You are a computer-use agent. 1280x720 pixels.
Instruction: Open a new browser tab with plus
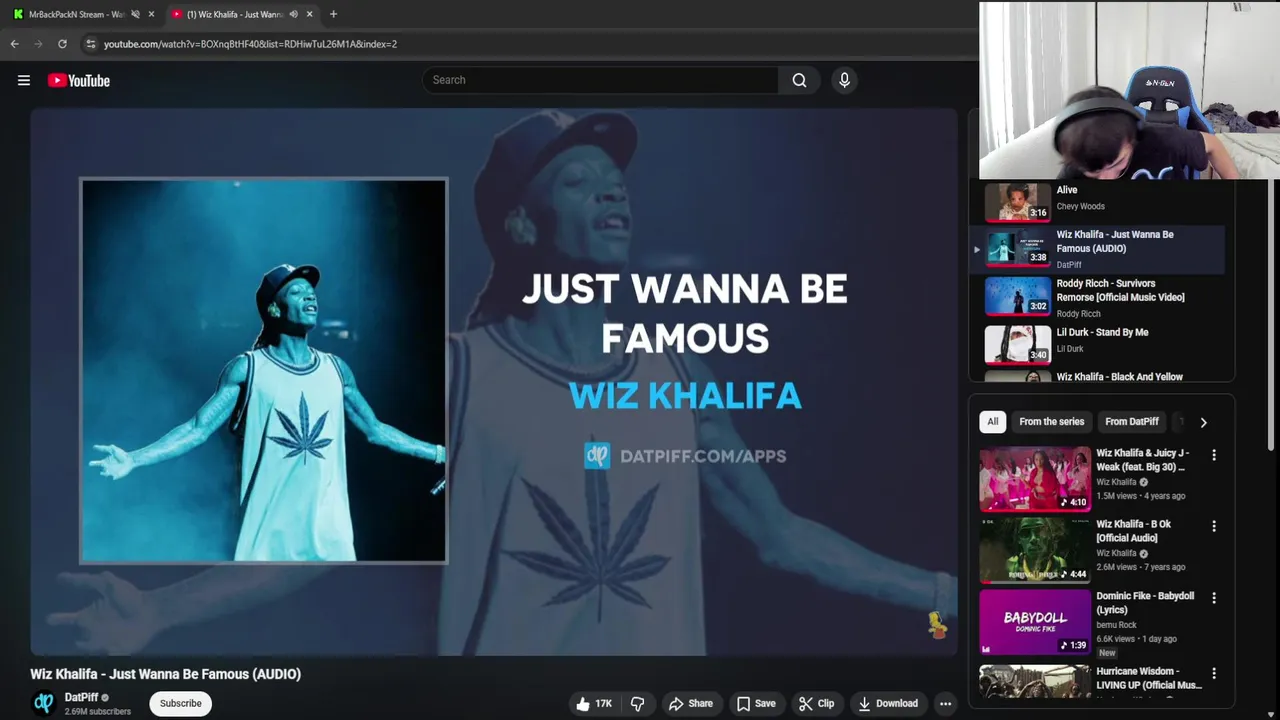pos(333,14)
